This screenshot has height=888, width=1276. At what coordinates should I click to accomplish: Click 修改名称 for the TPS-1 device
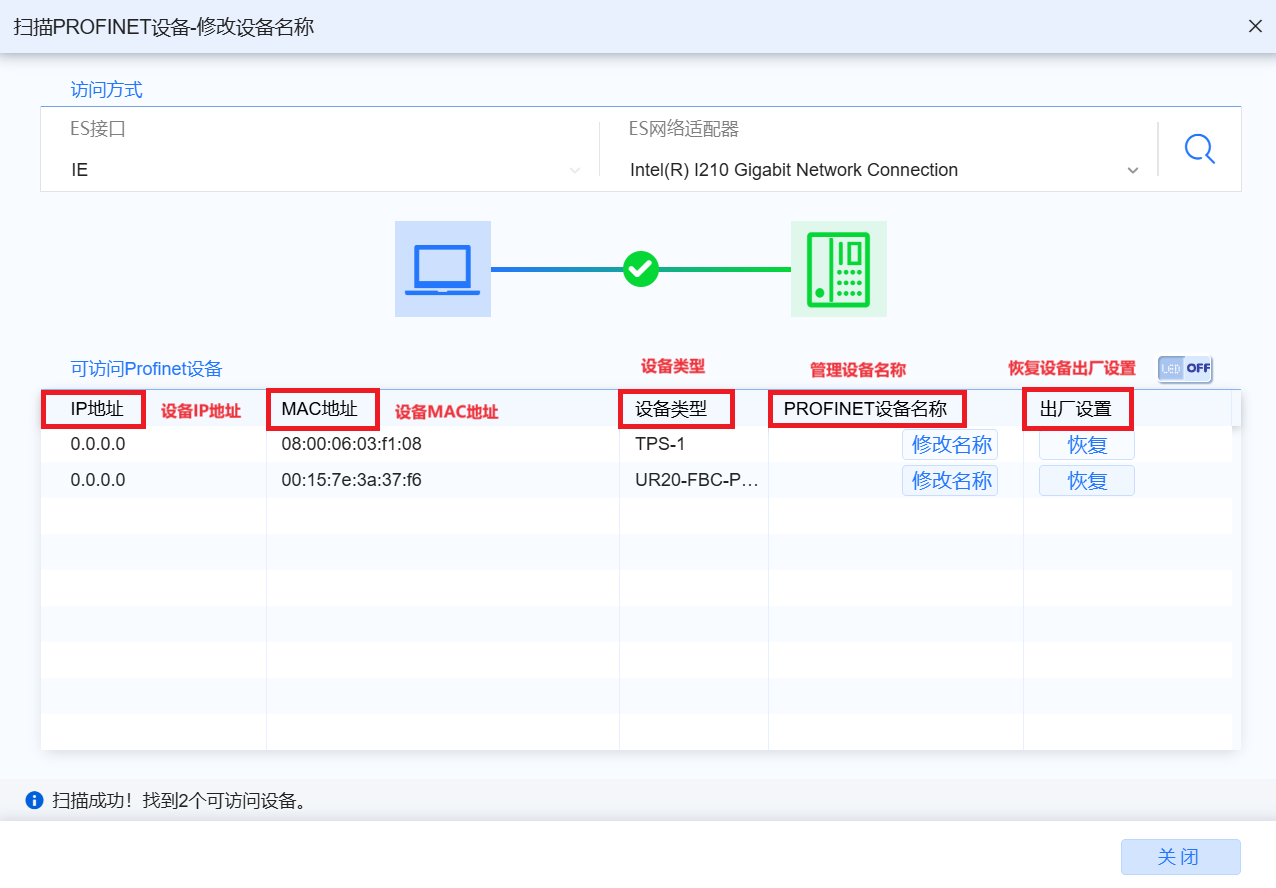pos(950,445)
